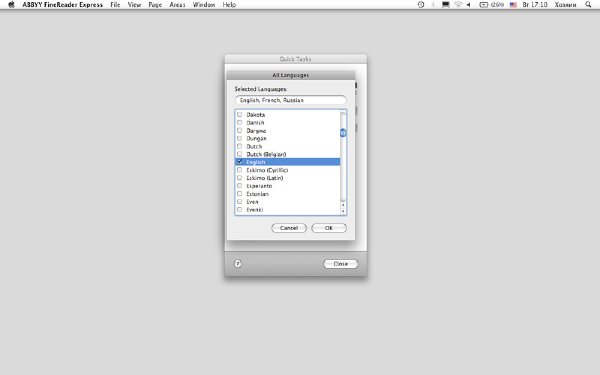Open the File menu

[115, 5]
